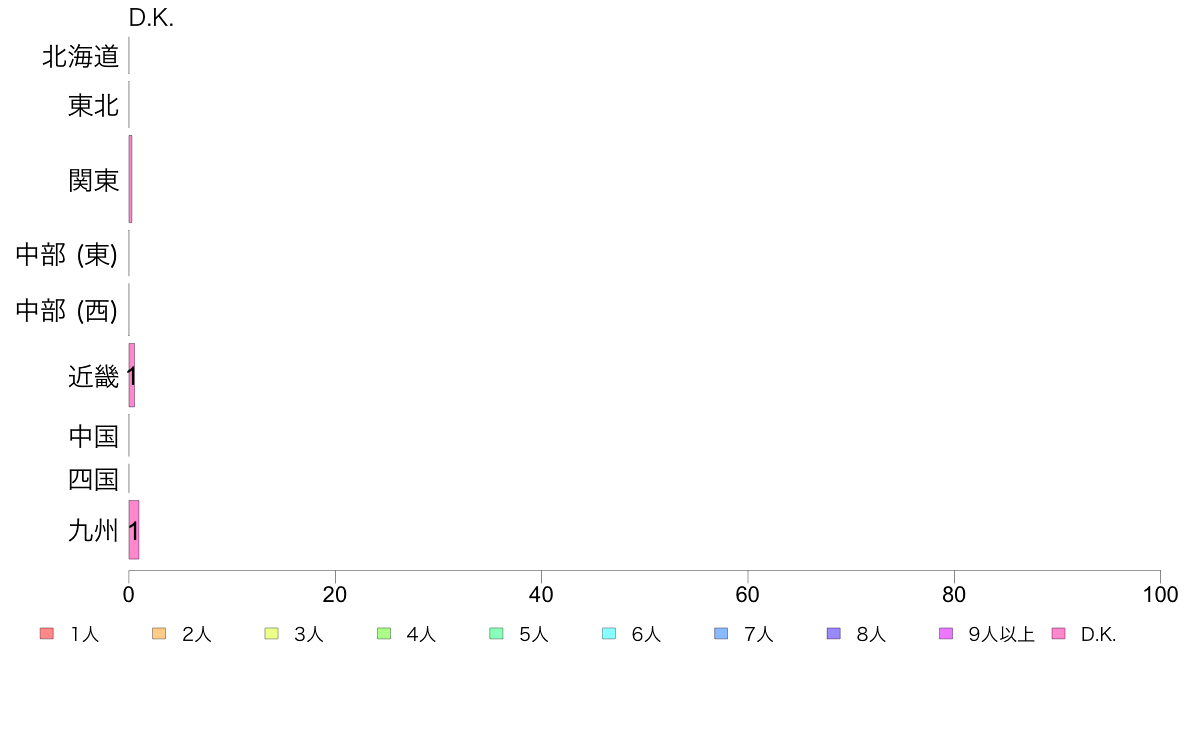Click the 東北 axis label

pos(93,105)
